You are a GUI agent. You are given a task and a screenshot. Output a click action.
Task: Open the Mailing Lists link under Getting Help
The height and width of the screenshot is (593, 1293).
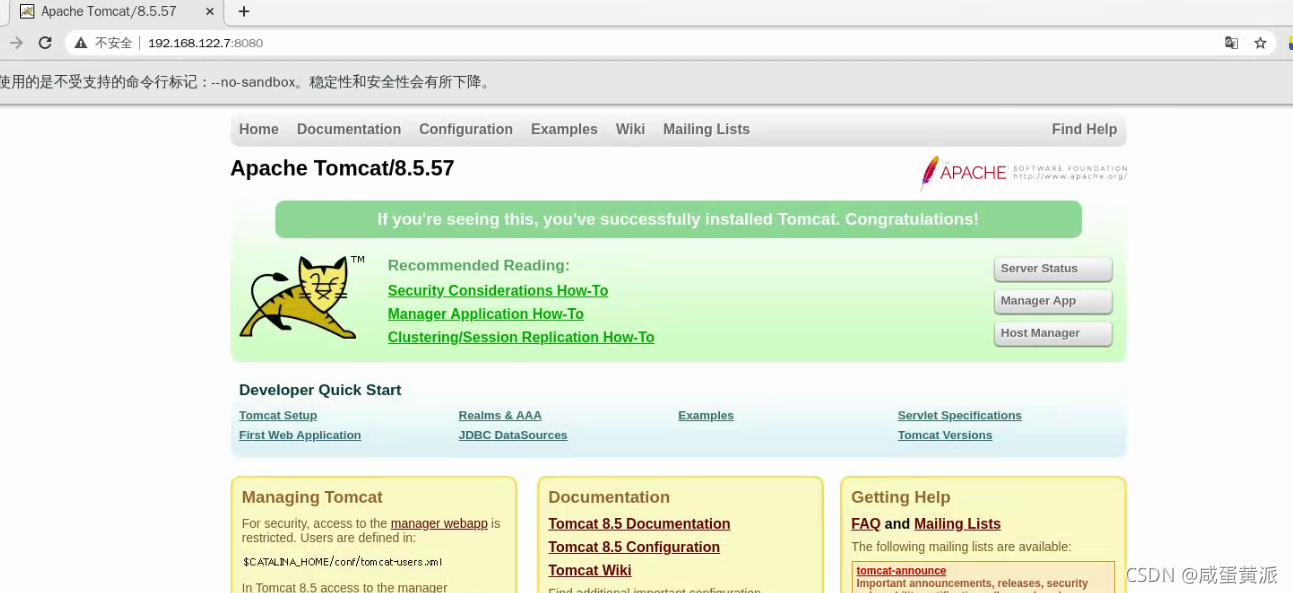(x=957, y=524)
